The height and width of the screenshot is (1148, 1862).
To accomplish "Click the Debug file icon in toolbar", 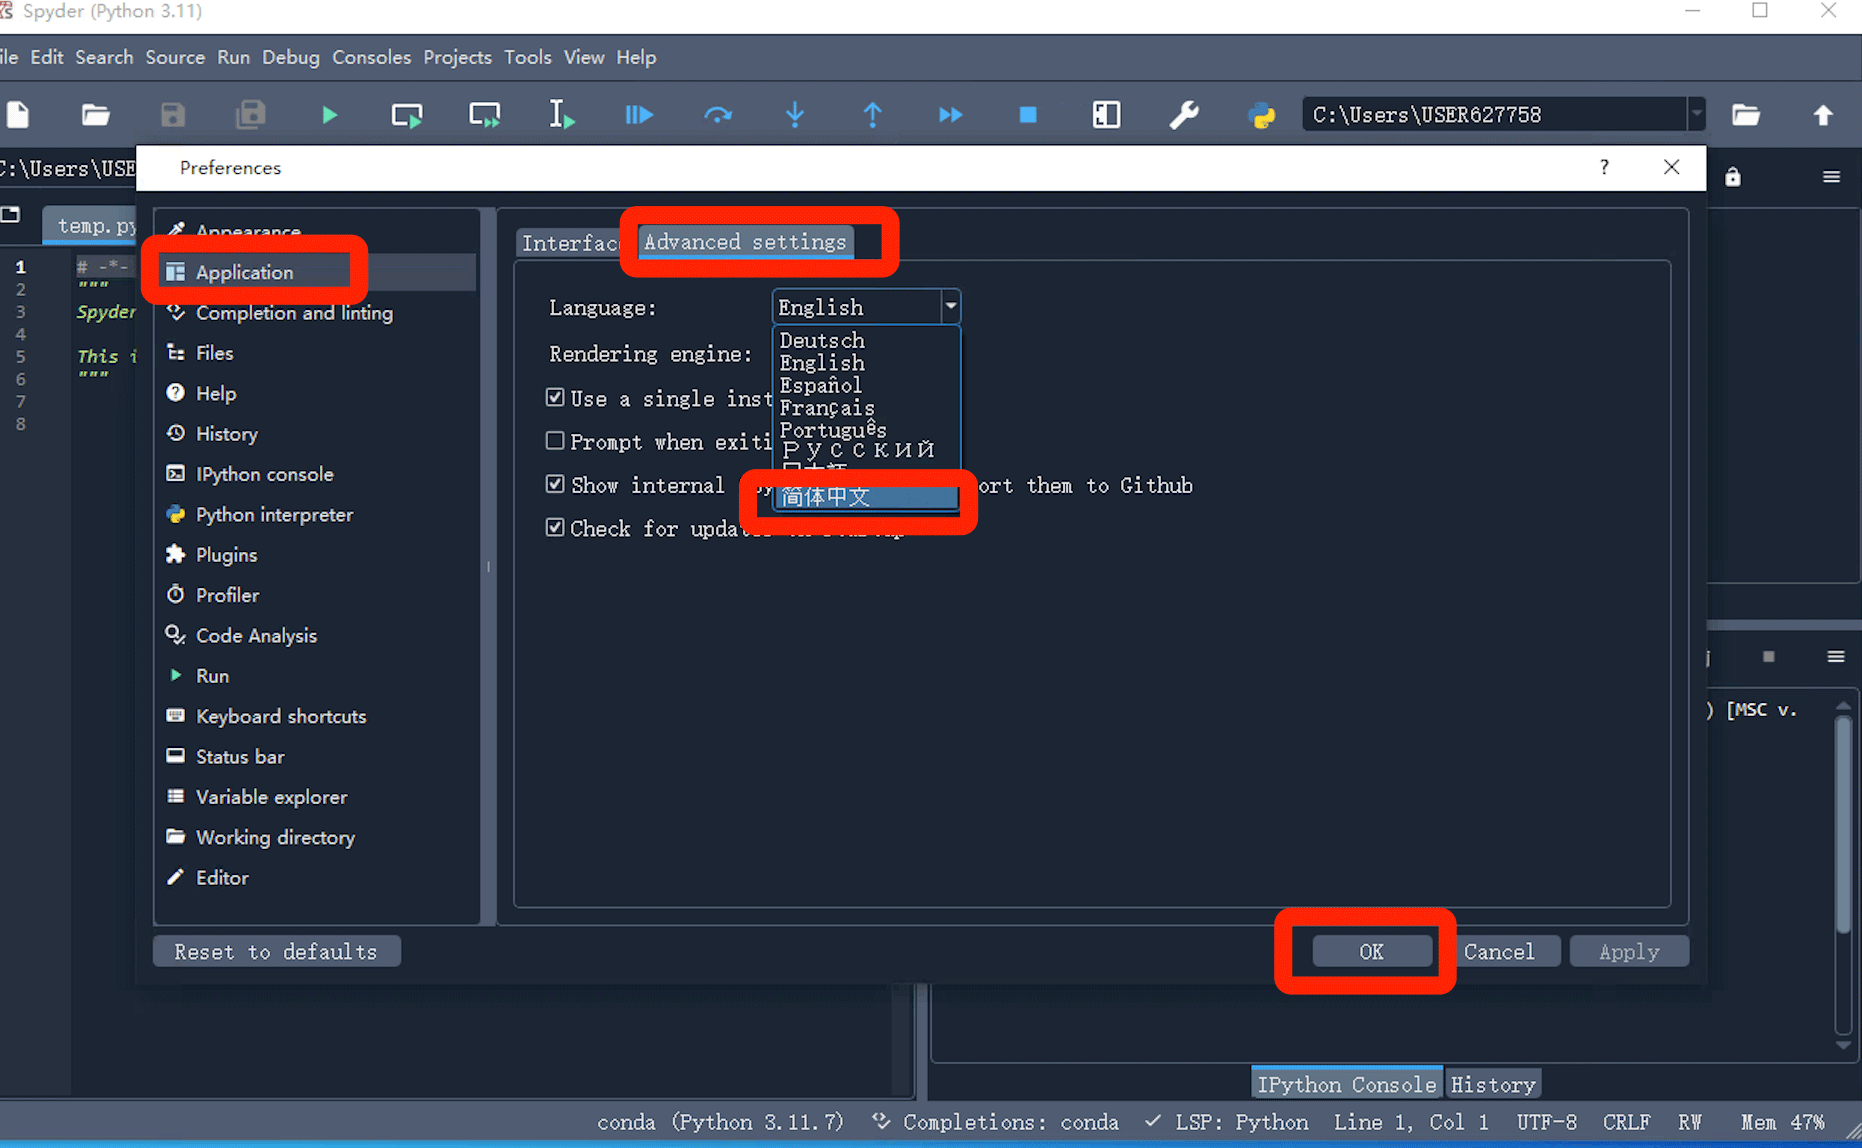I will [639, 115].
